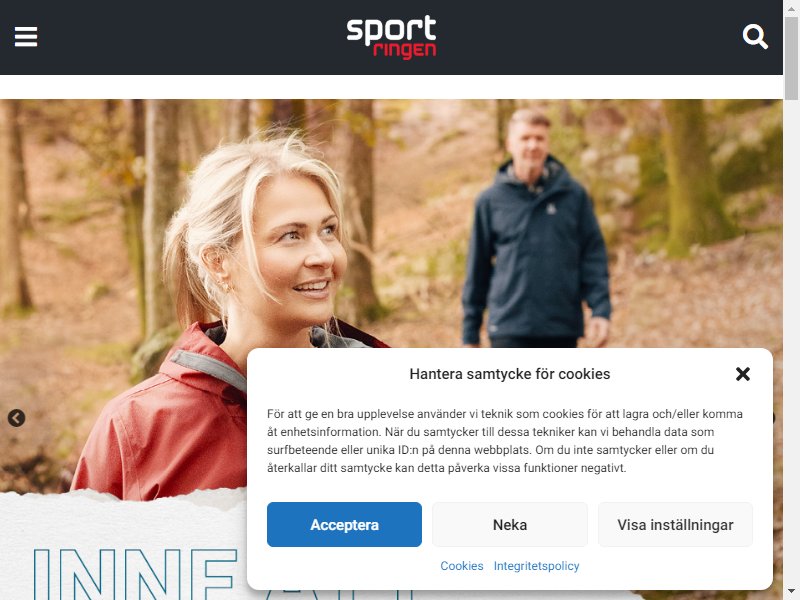Expand Visa inställningar cookie settings

click(x=675, y=524)
